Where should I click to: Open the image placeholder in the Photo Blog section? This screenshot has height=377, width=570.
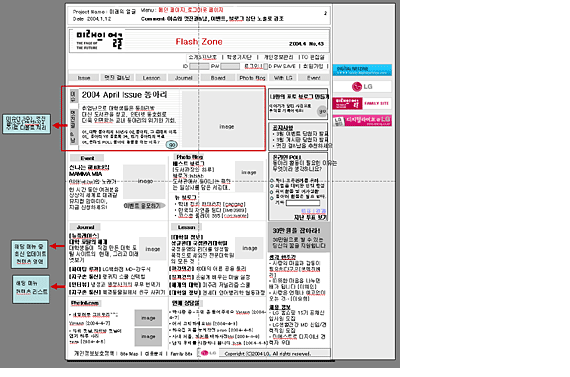[x=249, y=176]
